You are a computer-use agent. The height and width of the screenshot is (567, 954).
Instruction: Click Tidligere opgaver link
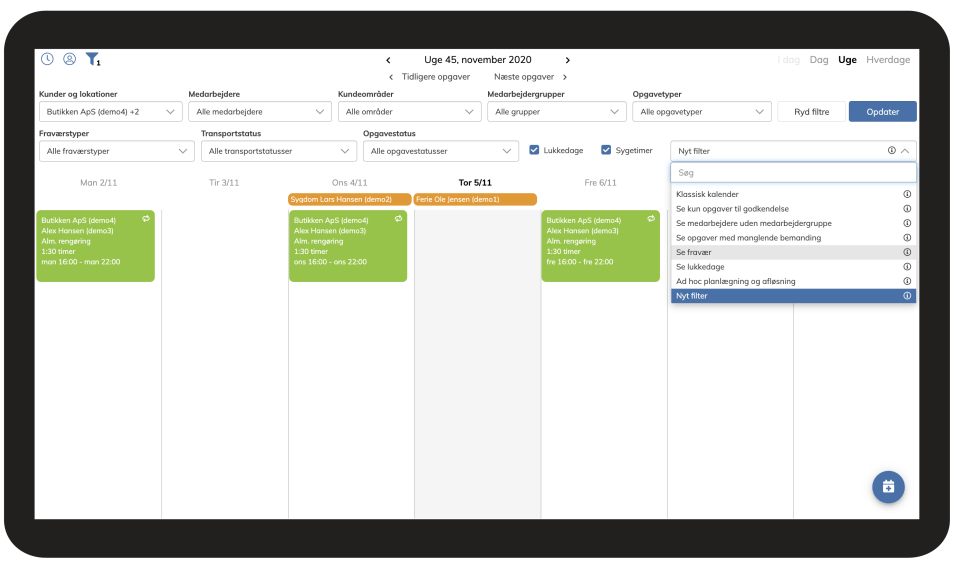point(436,77)
